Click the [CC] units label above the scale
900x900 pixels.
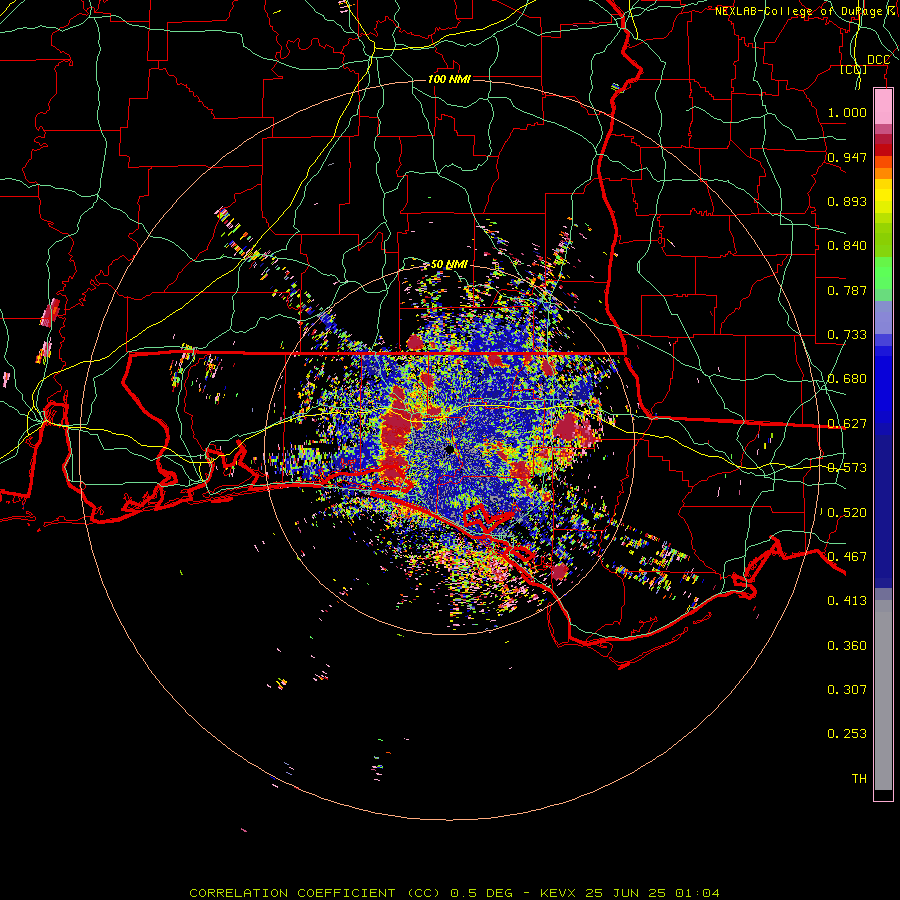pyautogui.click(x=854, y=69)
